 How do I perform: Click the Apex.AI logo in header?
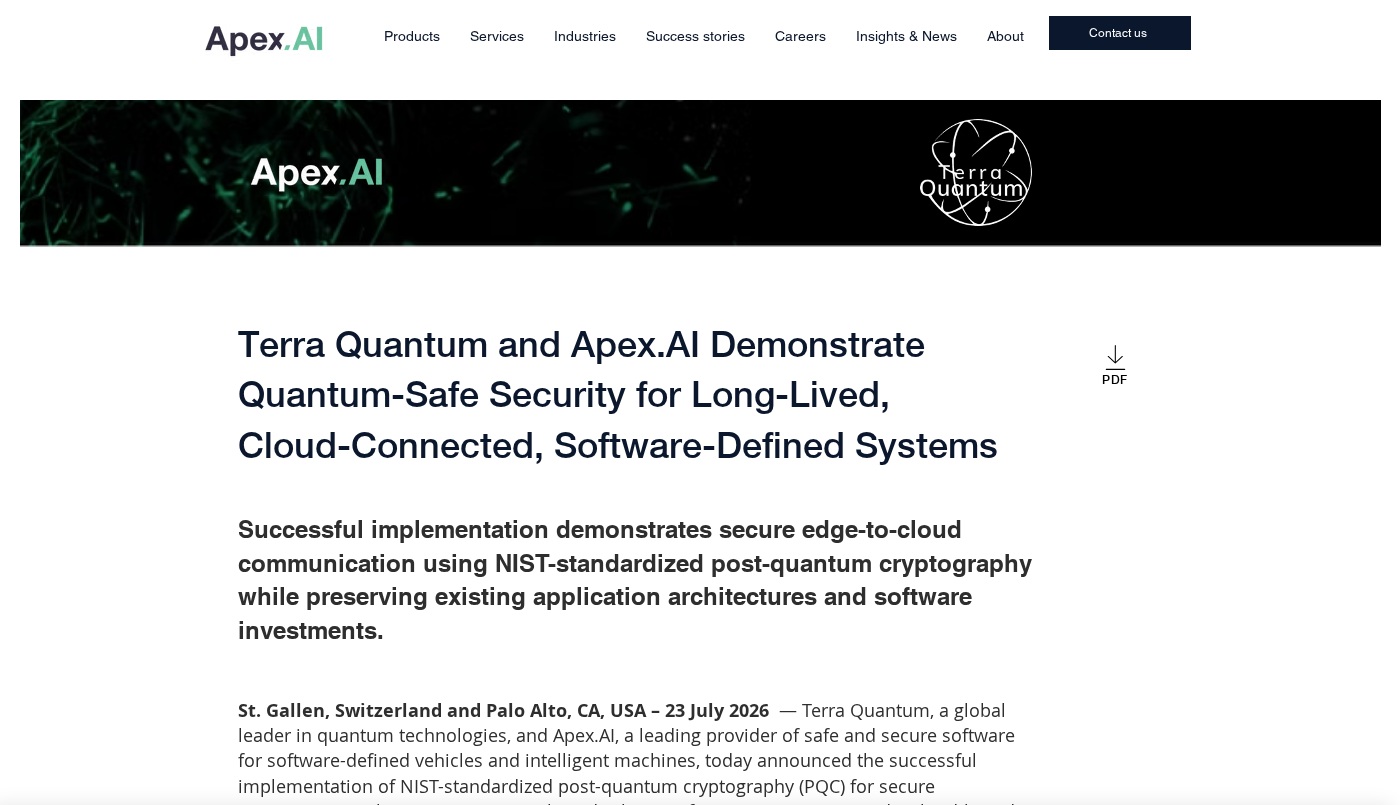pyautogui.click(x=264, y=39)
